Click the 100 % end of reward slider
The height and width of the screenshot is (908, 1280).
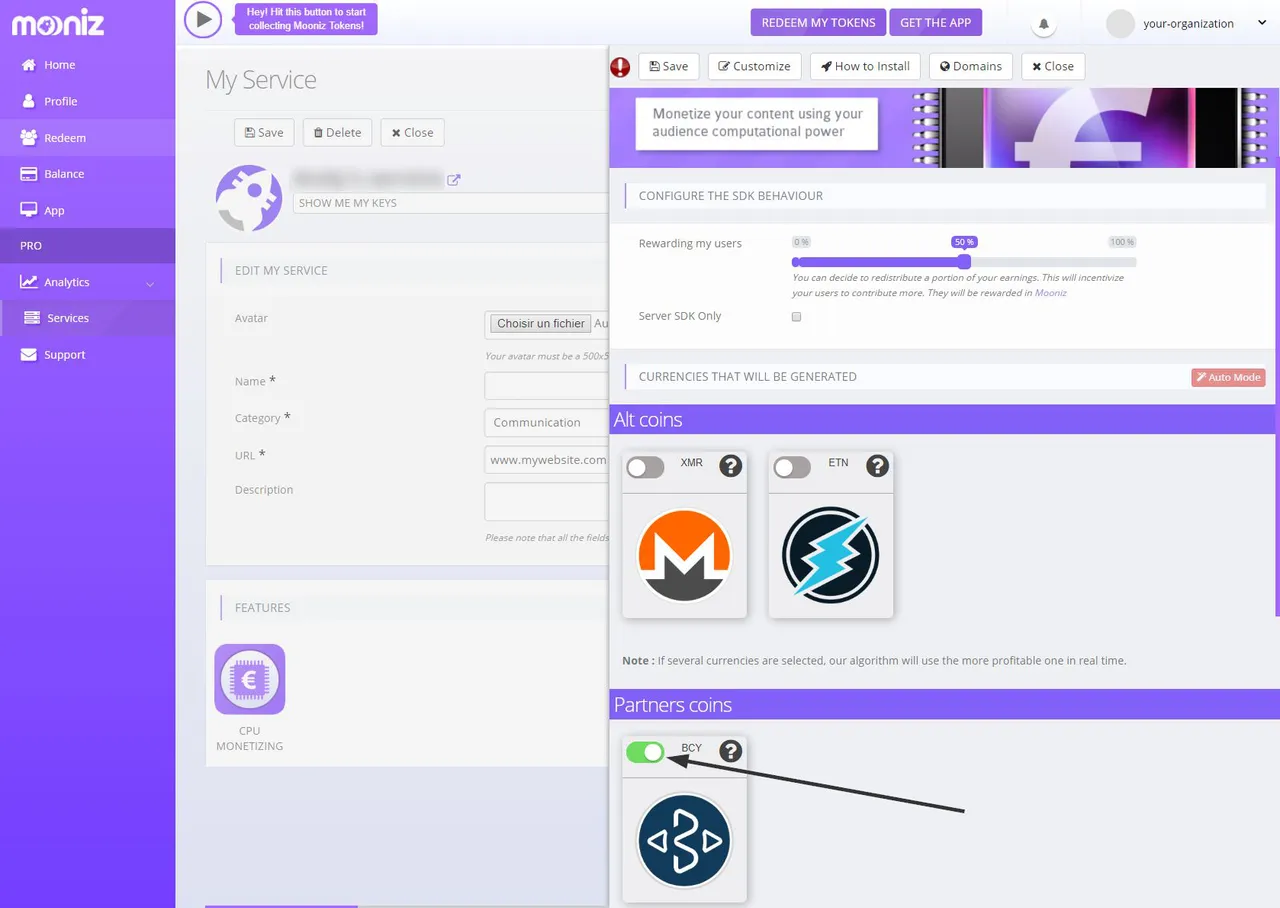point(1122,242)
